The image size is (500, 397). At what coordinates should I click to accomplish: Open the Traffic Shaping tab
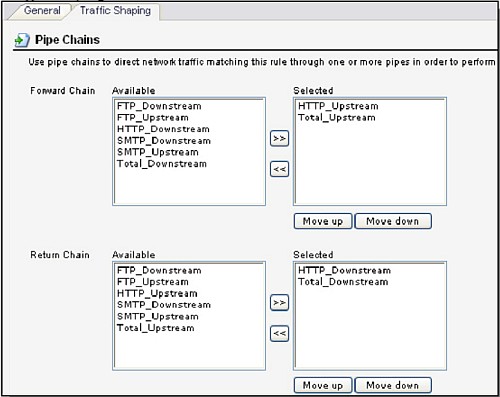point(115,10)
